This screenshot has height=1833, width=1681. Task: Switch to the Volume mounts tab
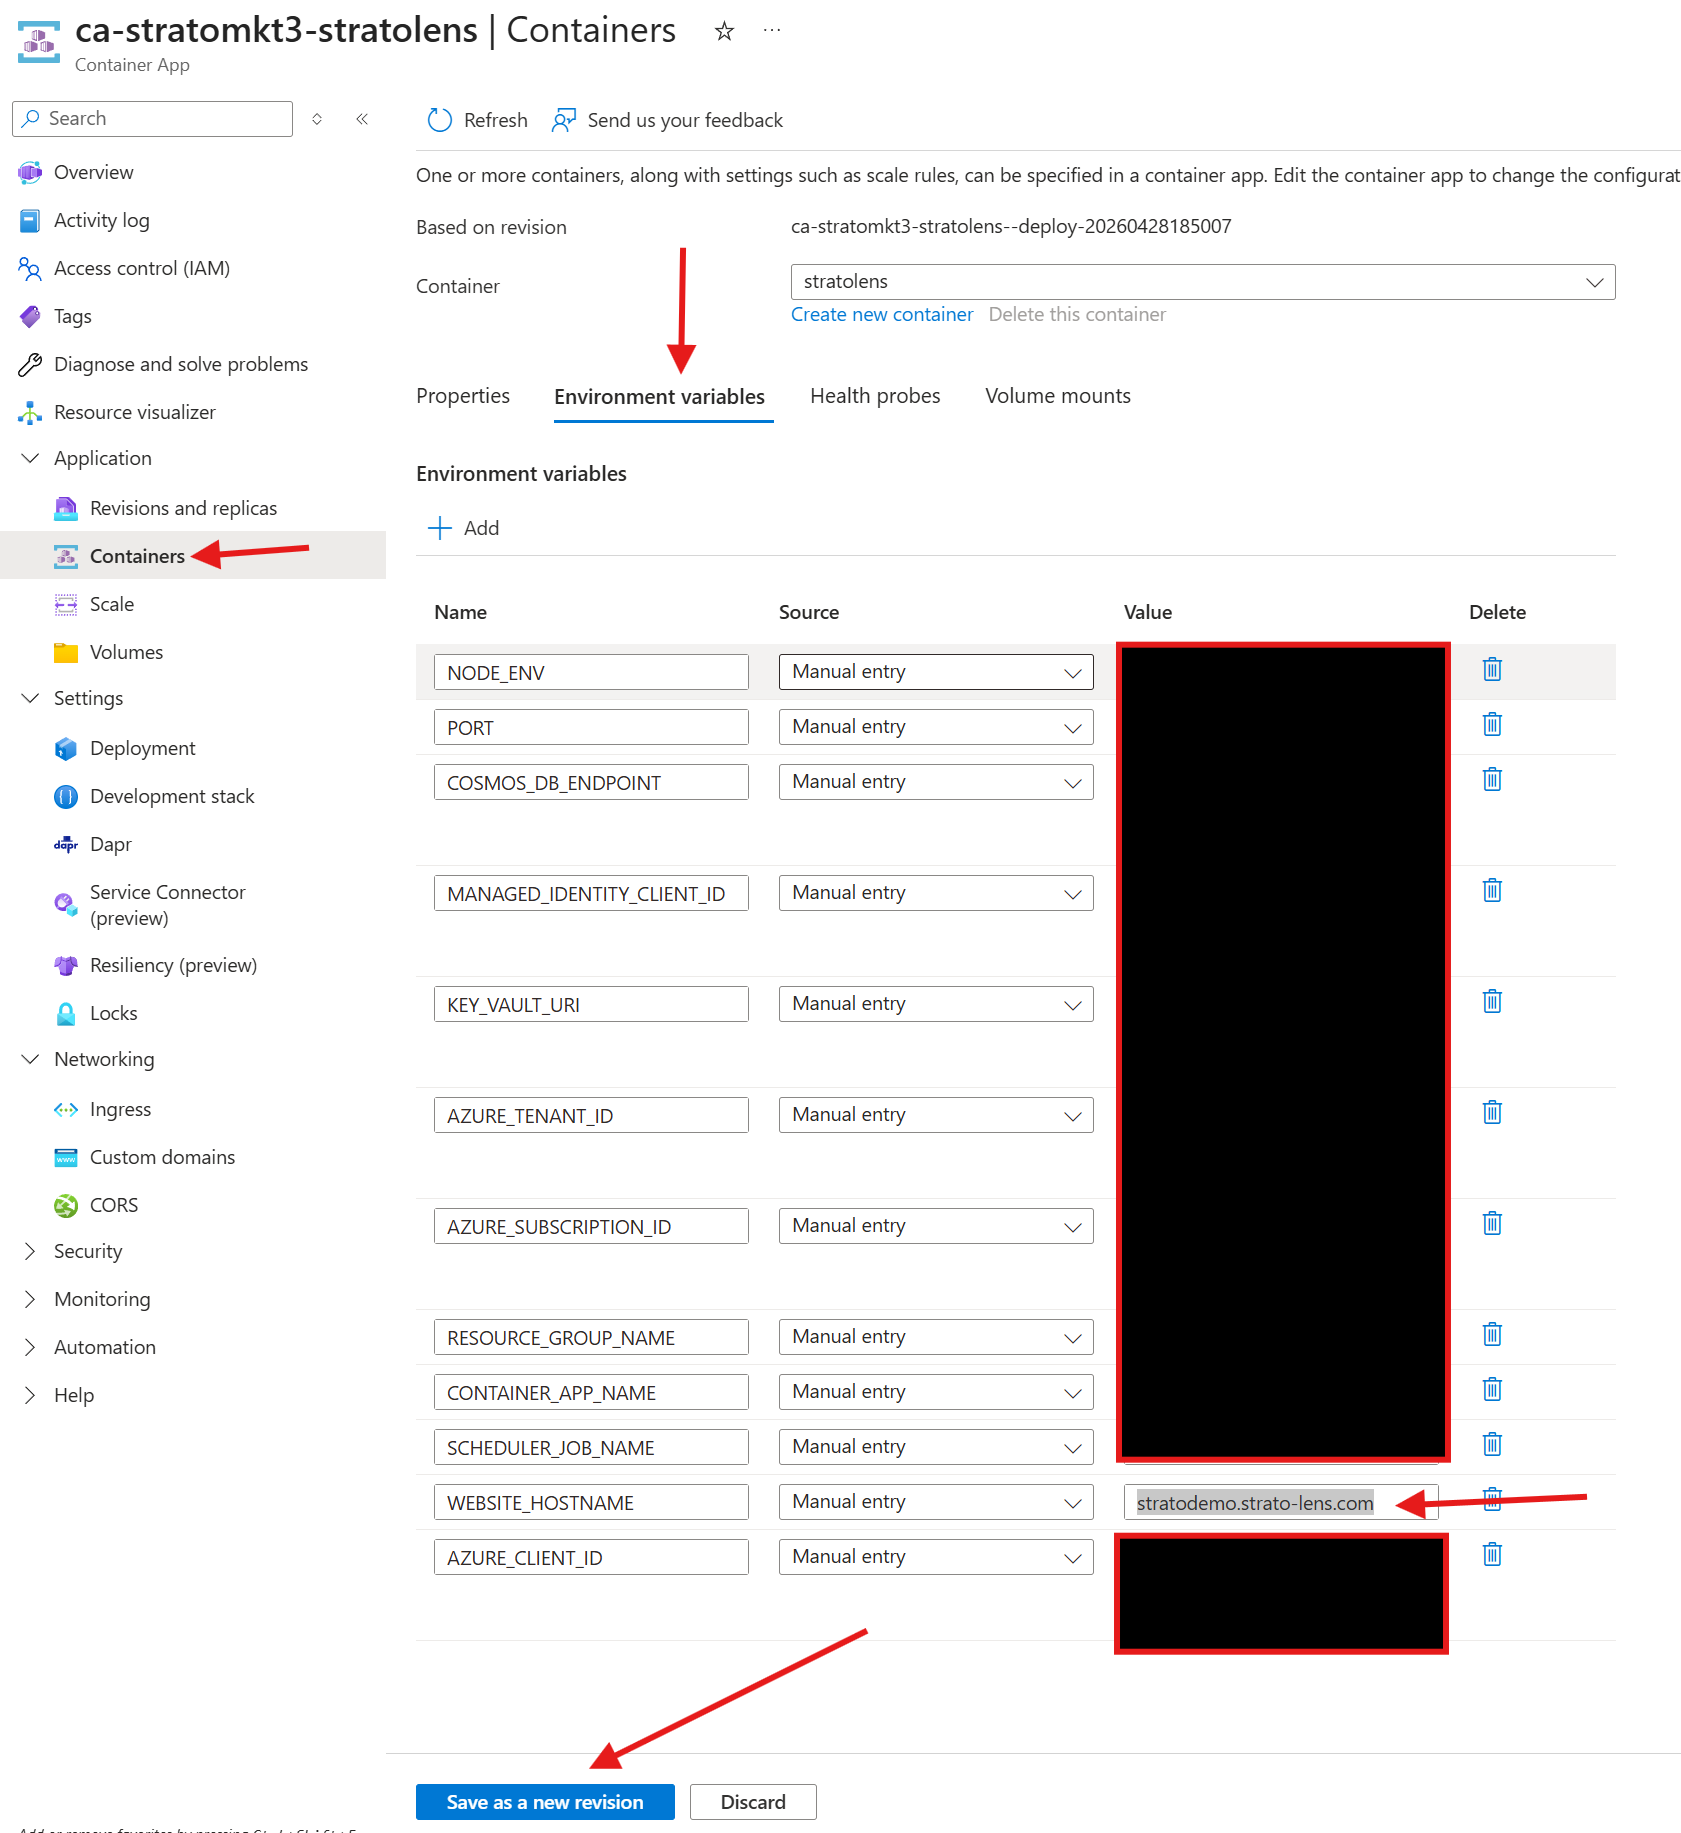tap(1058, 396)
